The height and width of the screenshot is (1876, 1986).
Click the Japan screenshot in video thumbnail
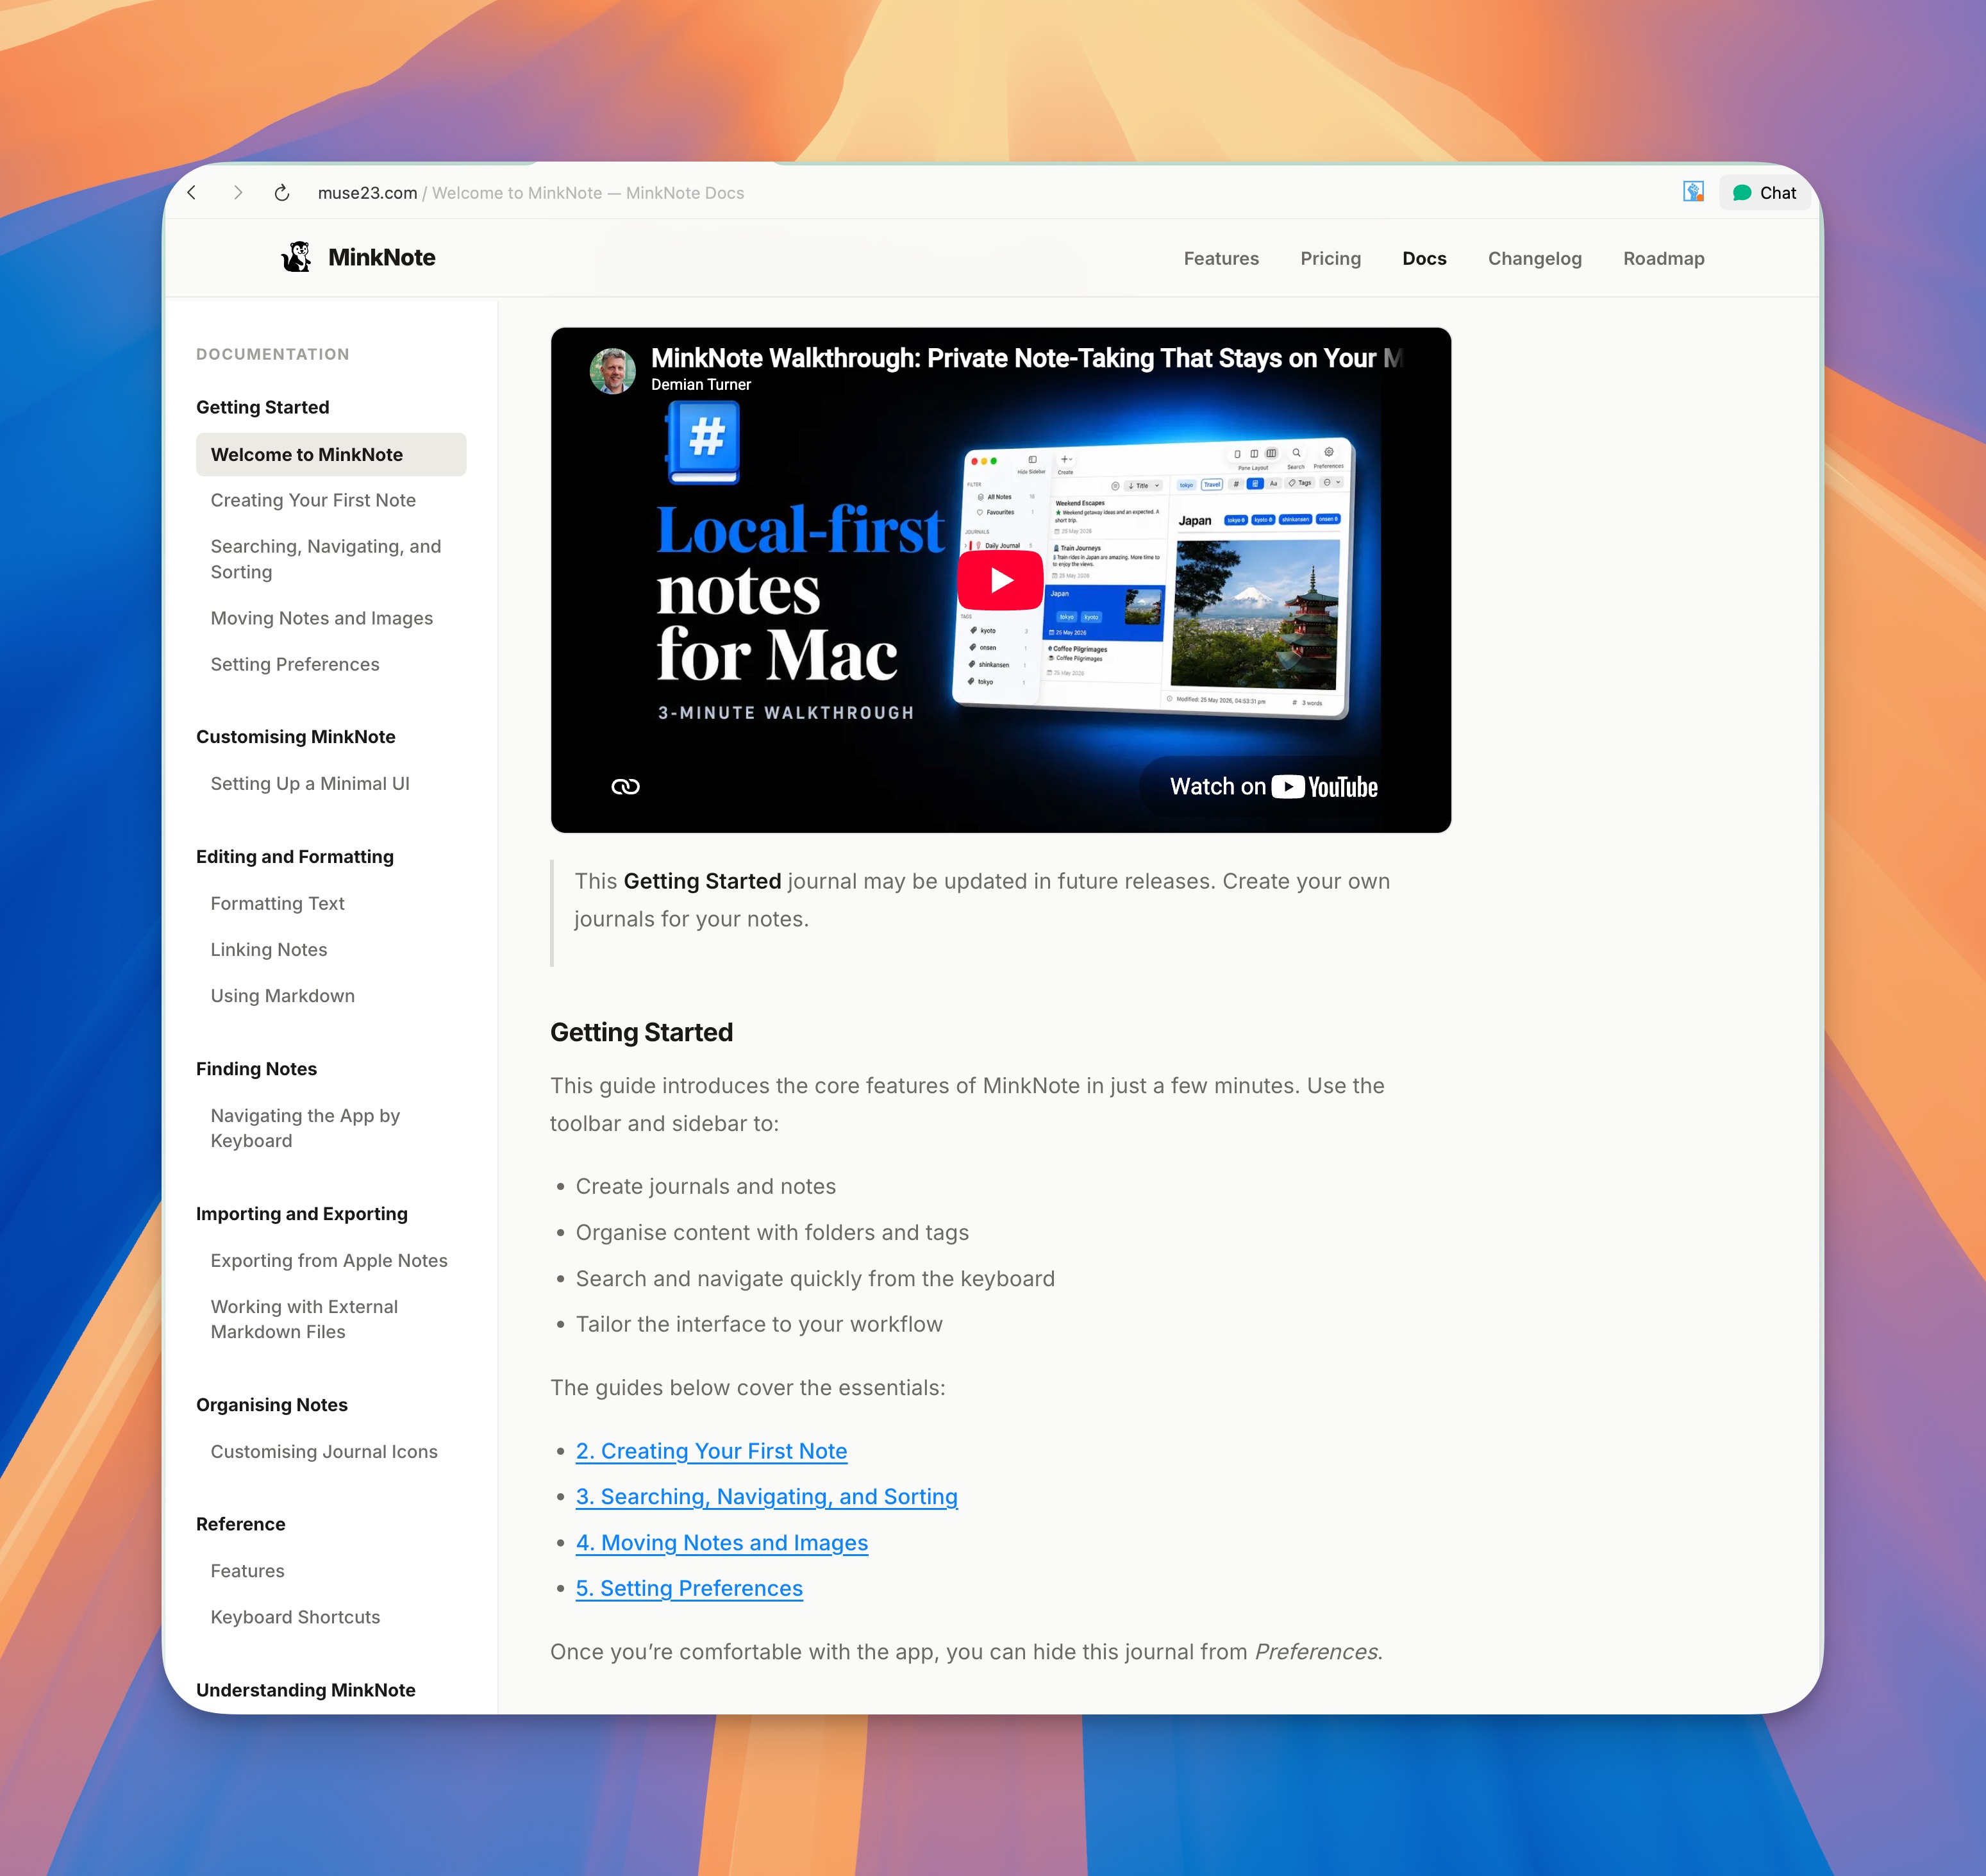1257,614
